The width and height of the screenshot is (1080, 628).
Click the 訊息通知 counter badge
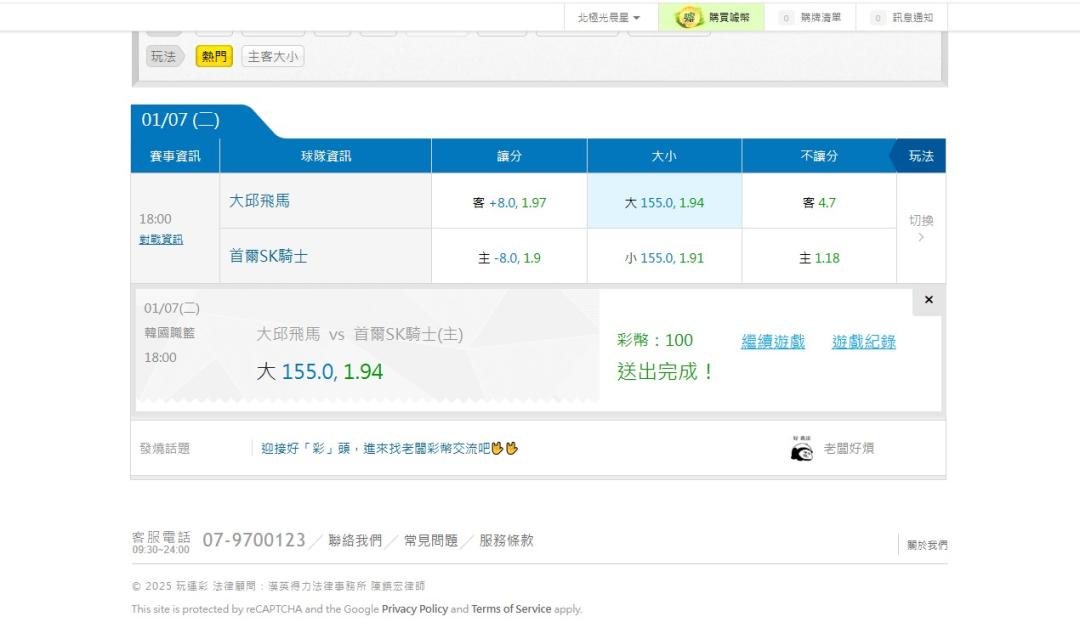coord(878,18)
